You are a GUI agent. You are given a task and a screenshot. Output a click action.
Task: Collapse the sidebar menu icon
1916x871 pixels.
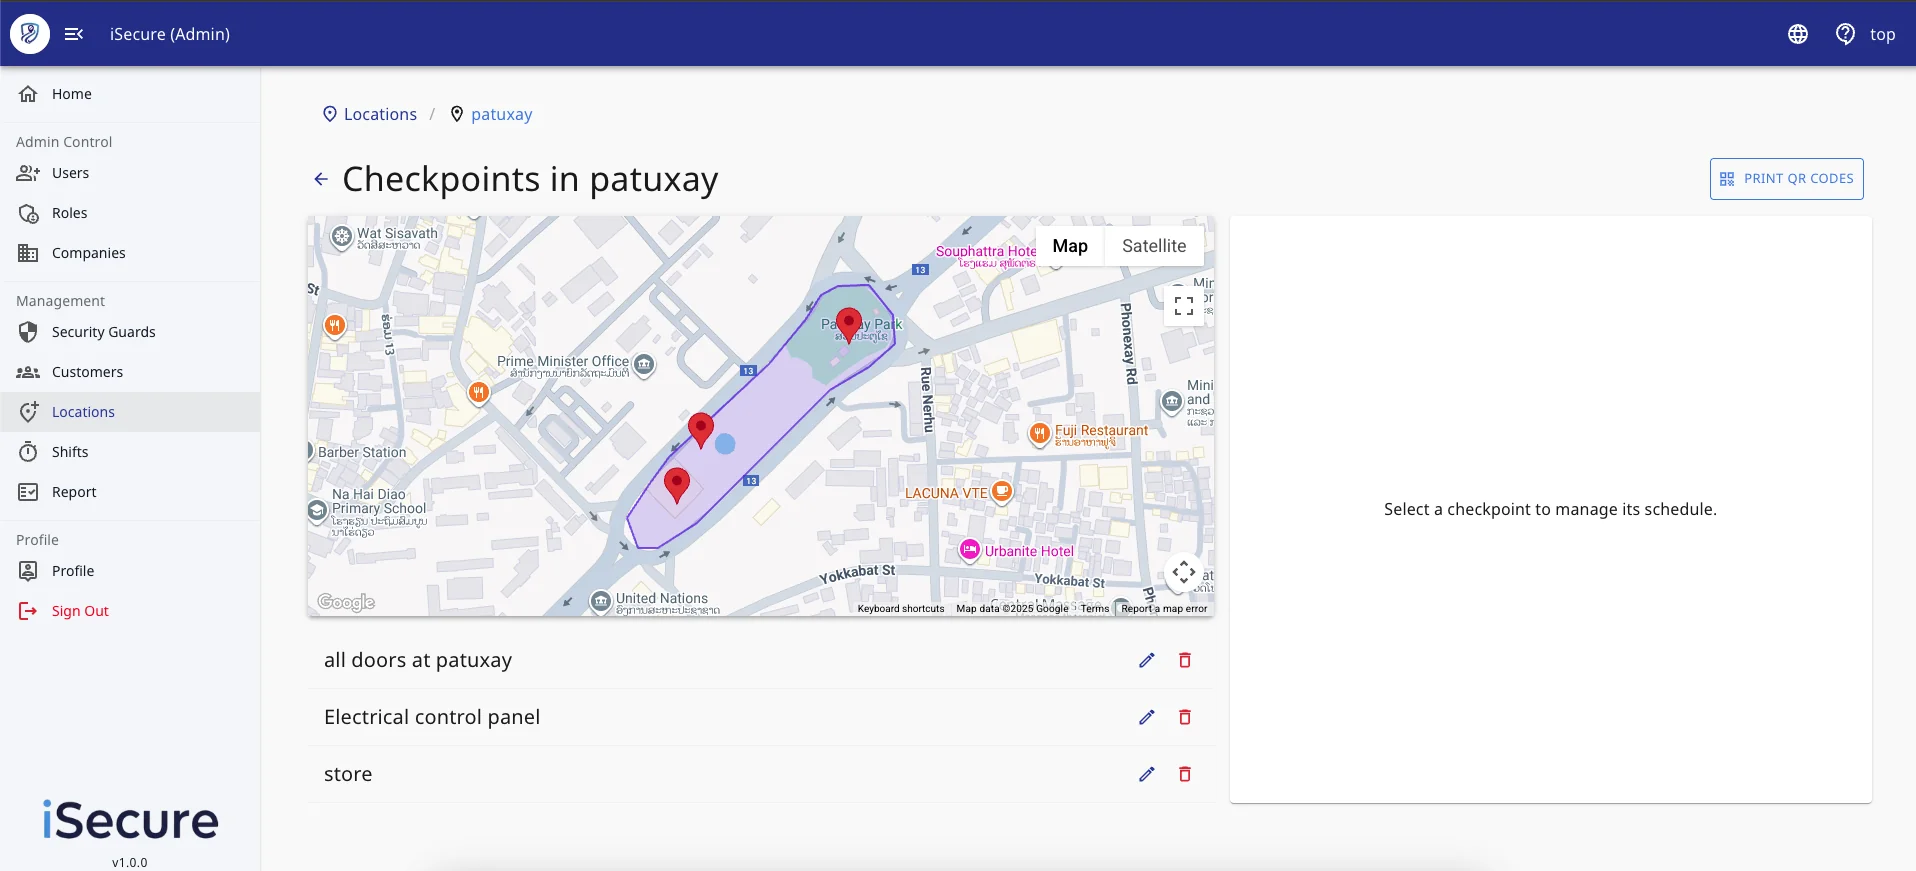pos(73,34)
